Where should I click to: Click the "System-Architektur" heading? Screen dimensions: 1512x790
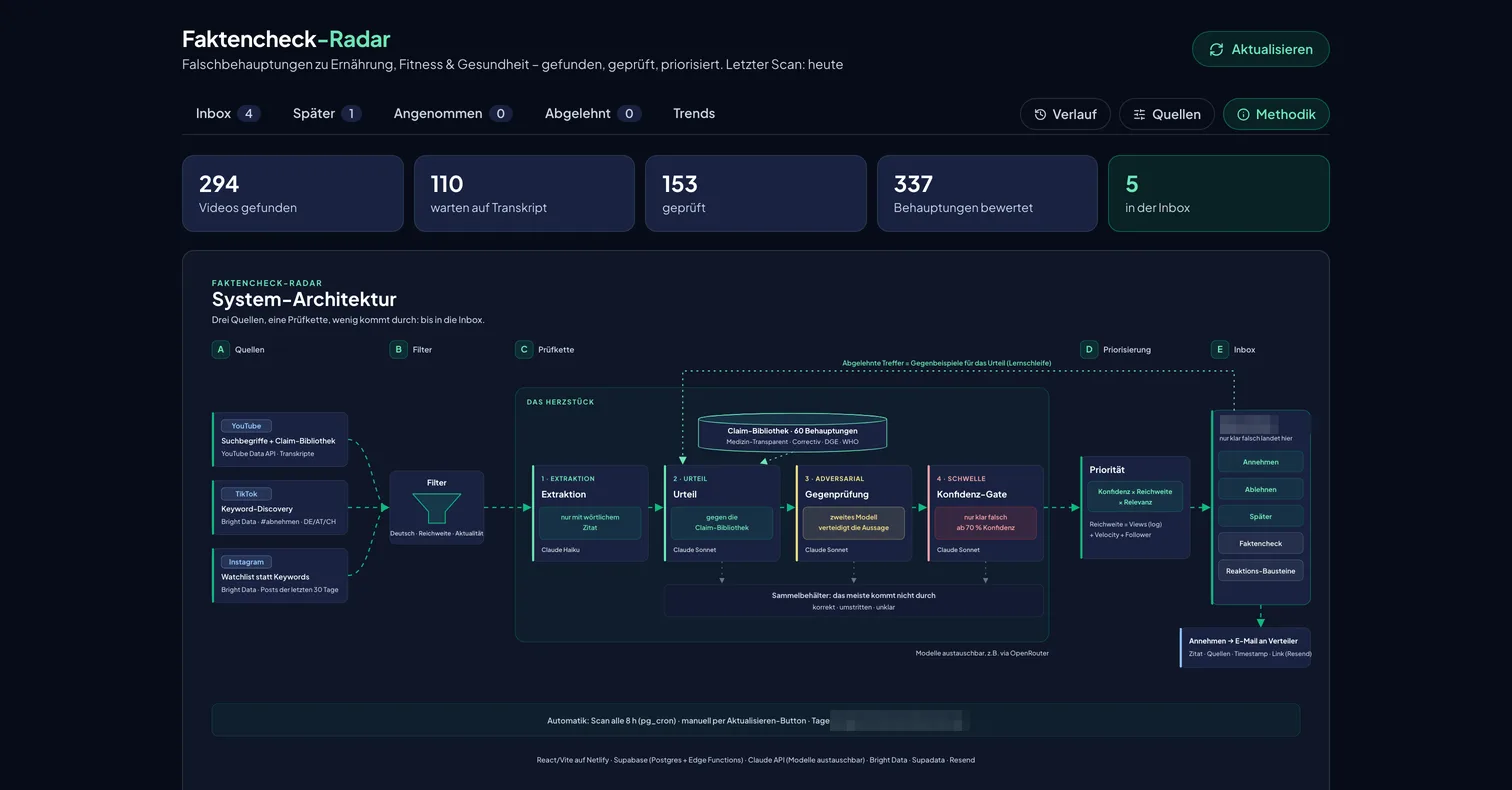pyautogui.click(x=304, y=299)
